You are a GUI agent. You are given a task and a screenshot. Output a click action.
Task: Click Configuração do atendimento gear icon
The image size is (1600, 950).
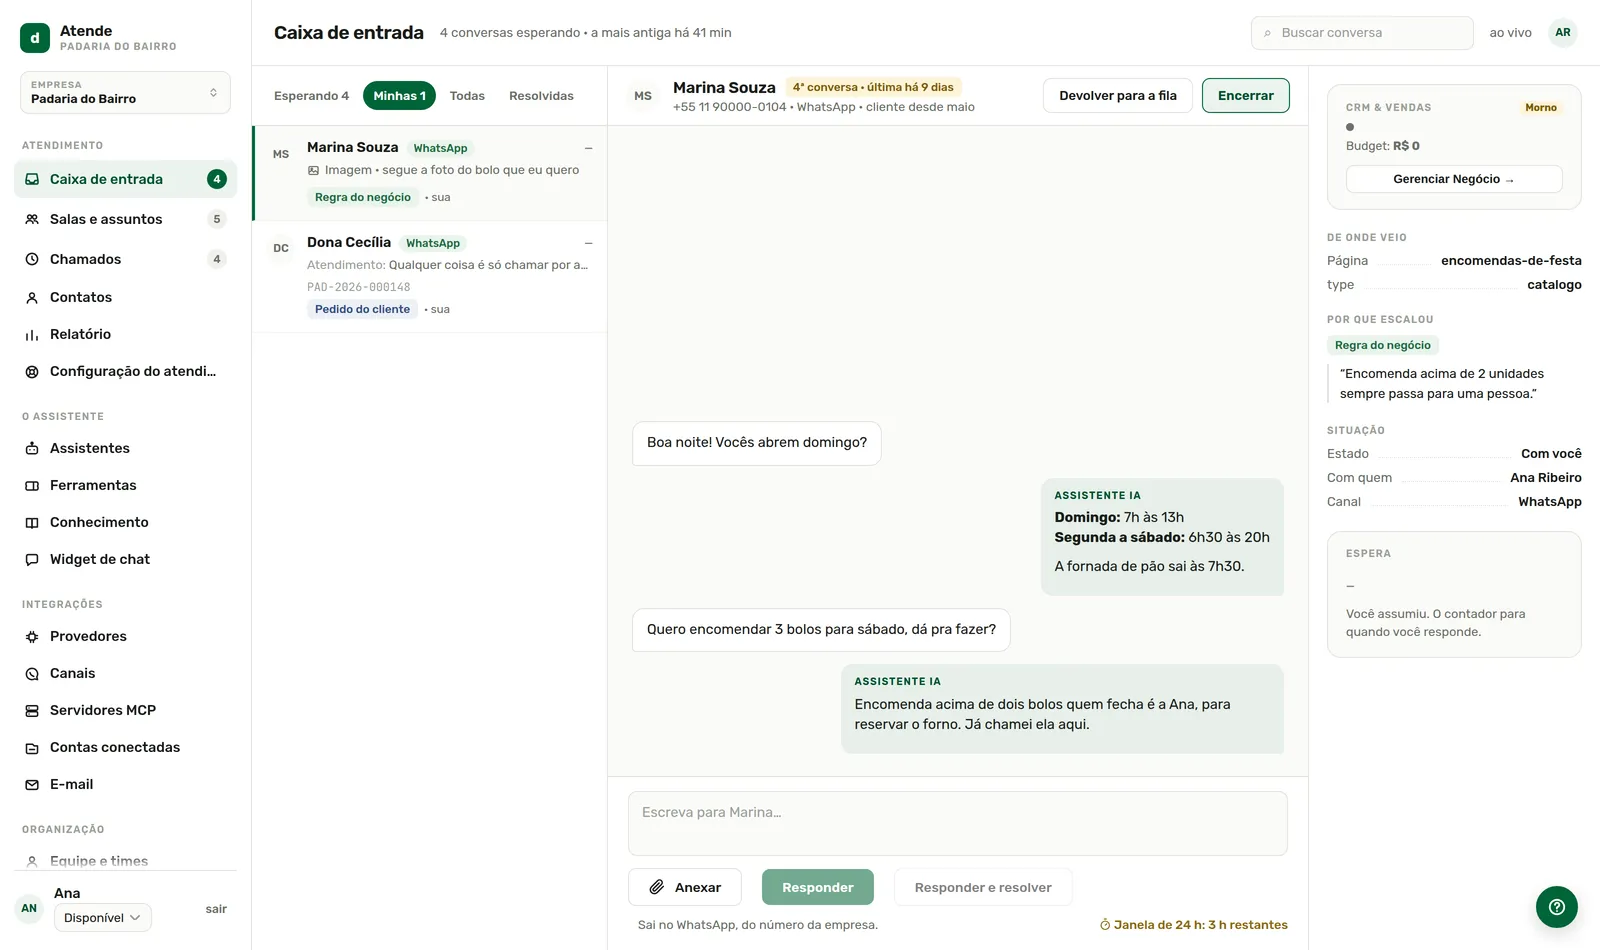click(32, 371)
